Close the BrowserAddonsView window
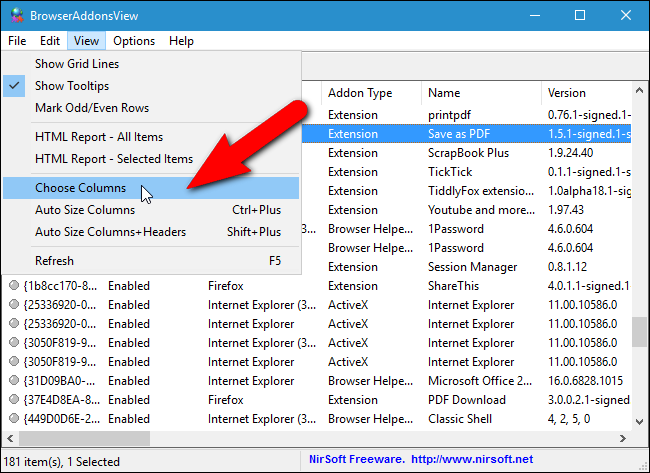 (626, 16)
